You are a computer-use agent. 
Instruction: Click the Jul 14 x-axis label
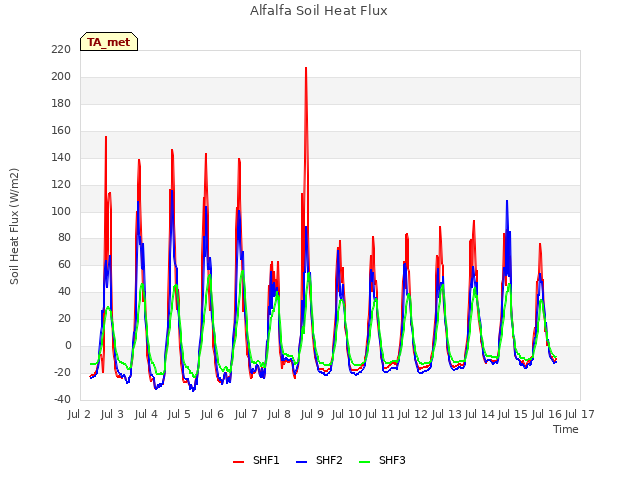coord(480,414)
